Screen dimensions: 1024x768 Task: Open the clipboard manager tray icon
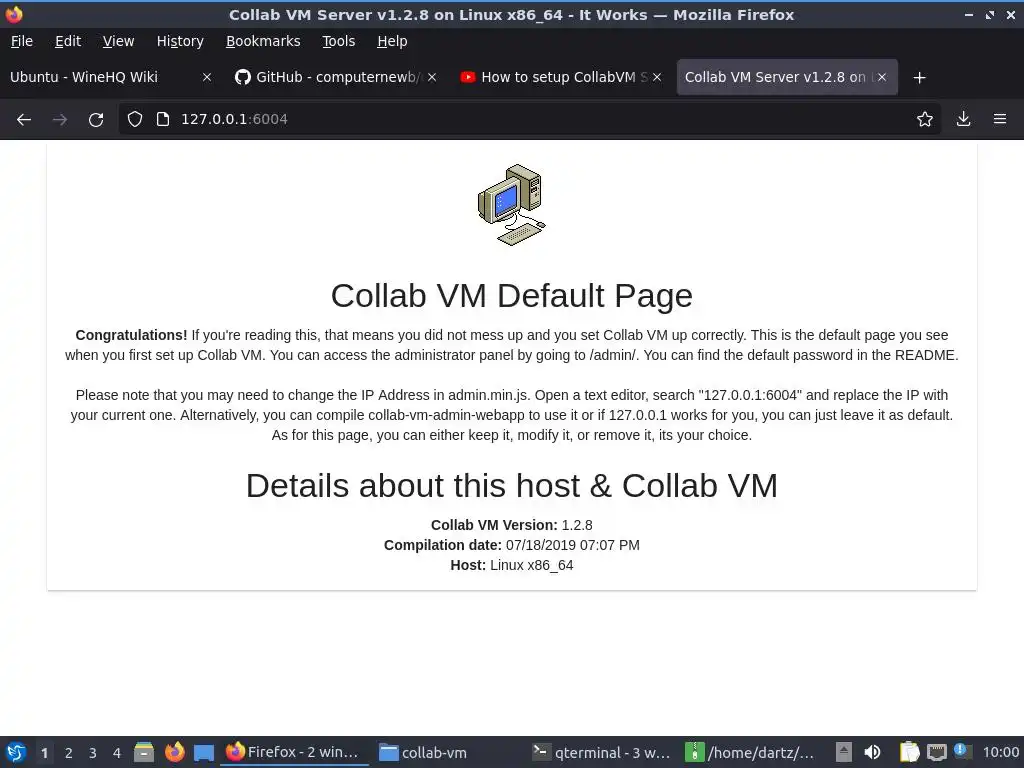click(x=909, y=752)
